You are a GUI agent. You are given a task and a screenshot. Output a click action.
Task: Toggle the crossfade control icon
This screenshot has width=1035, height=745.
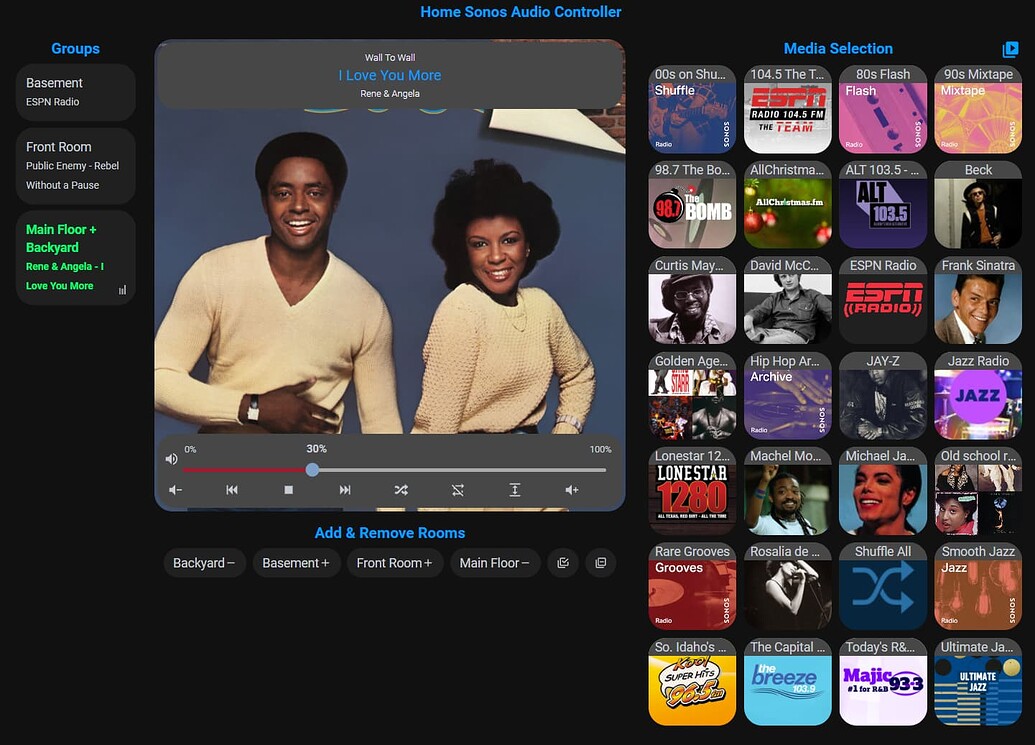point(514,490)
